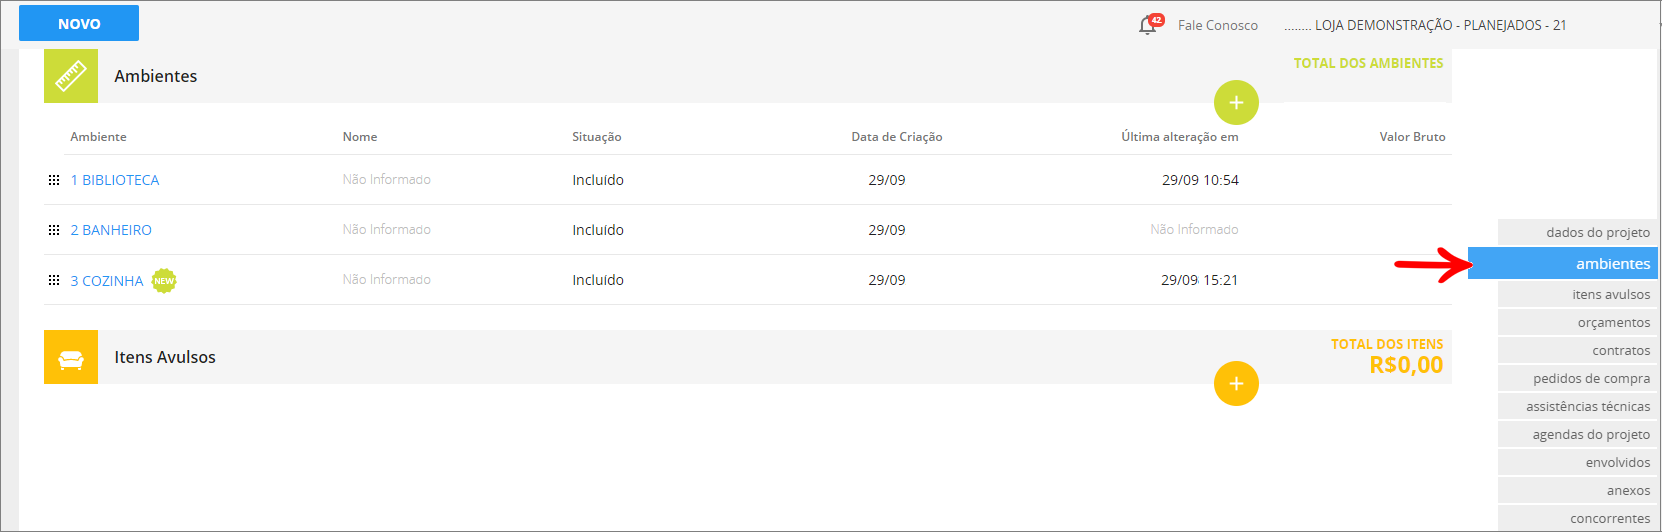1662x532 pixels.
Task: Open the LOJA DEMONSTRAÇÃO store selector
Action: pyautogui.click(x=1426, y=25)
